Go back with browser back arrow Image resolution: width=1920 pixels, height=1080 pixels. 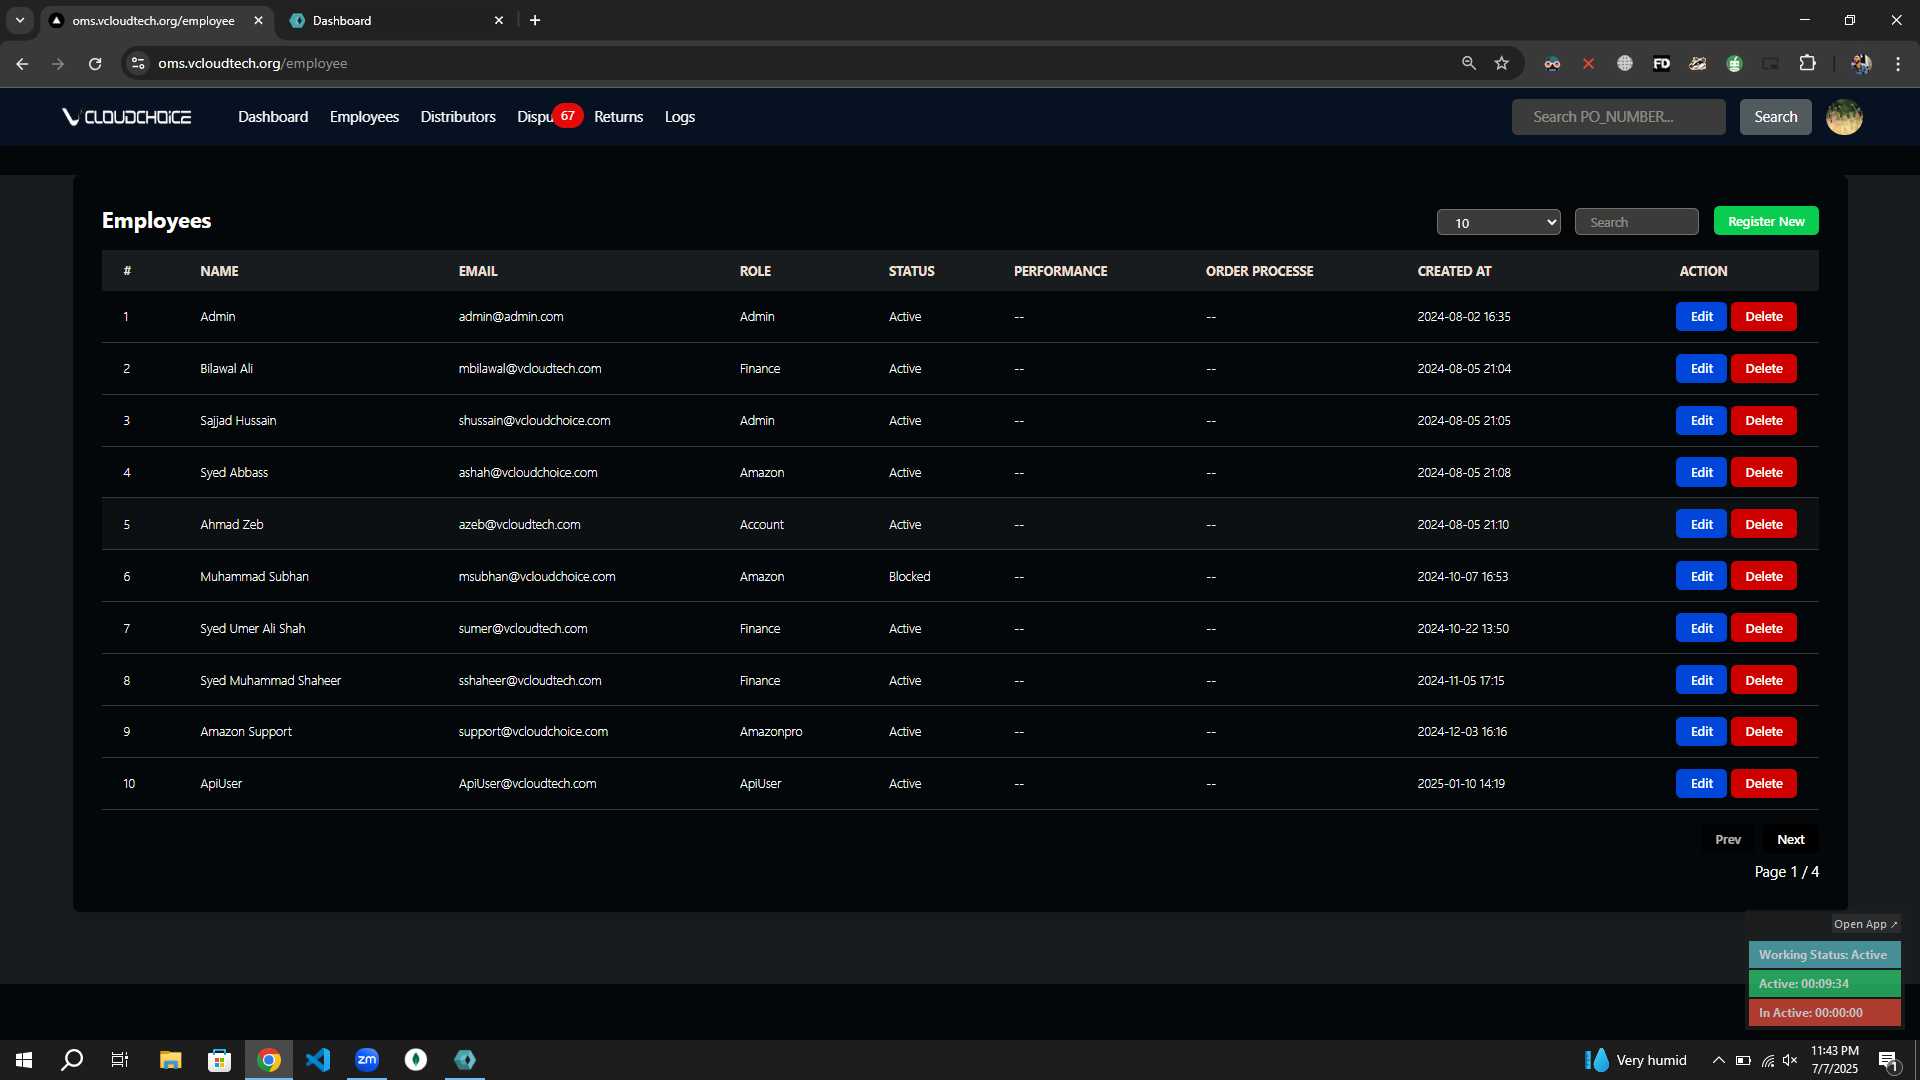22,63
